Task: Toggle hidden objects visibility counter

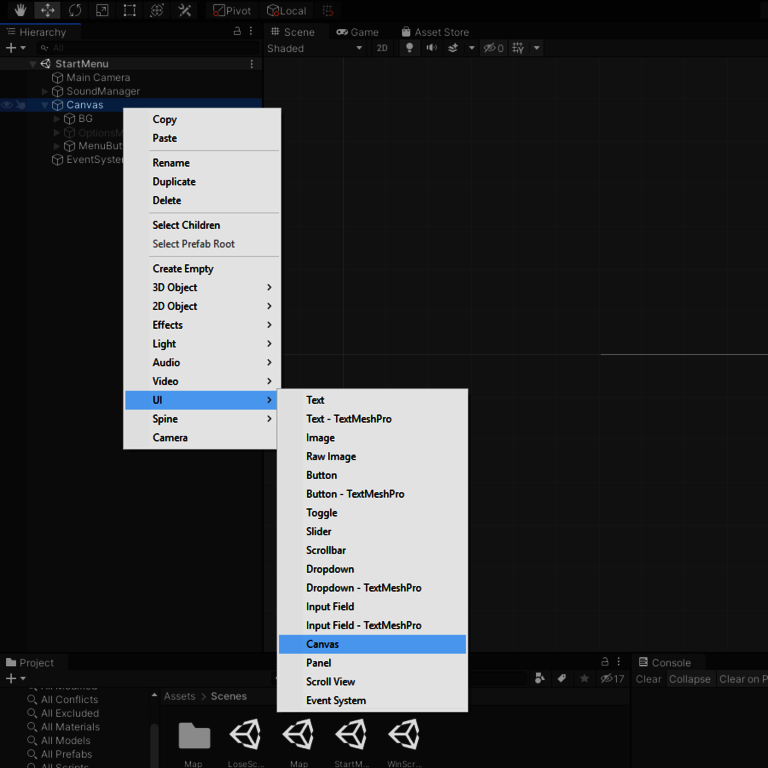Action: [x=493, y=48]
